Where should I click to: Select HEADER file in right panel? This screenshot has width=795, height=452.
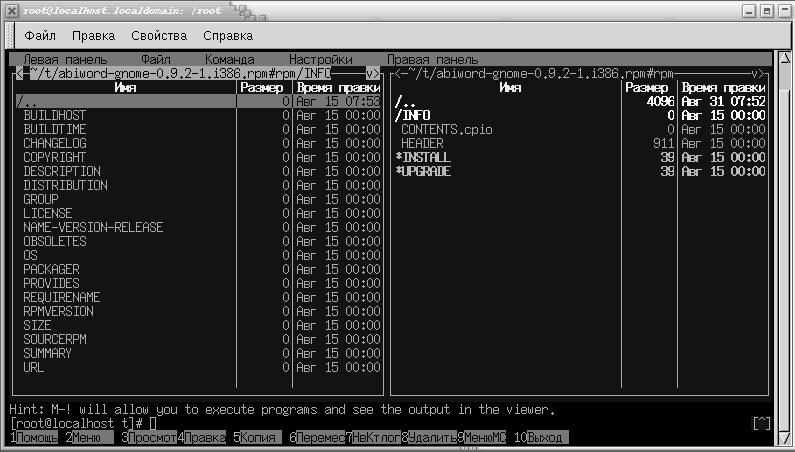[422, 144]
